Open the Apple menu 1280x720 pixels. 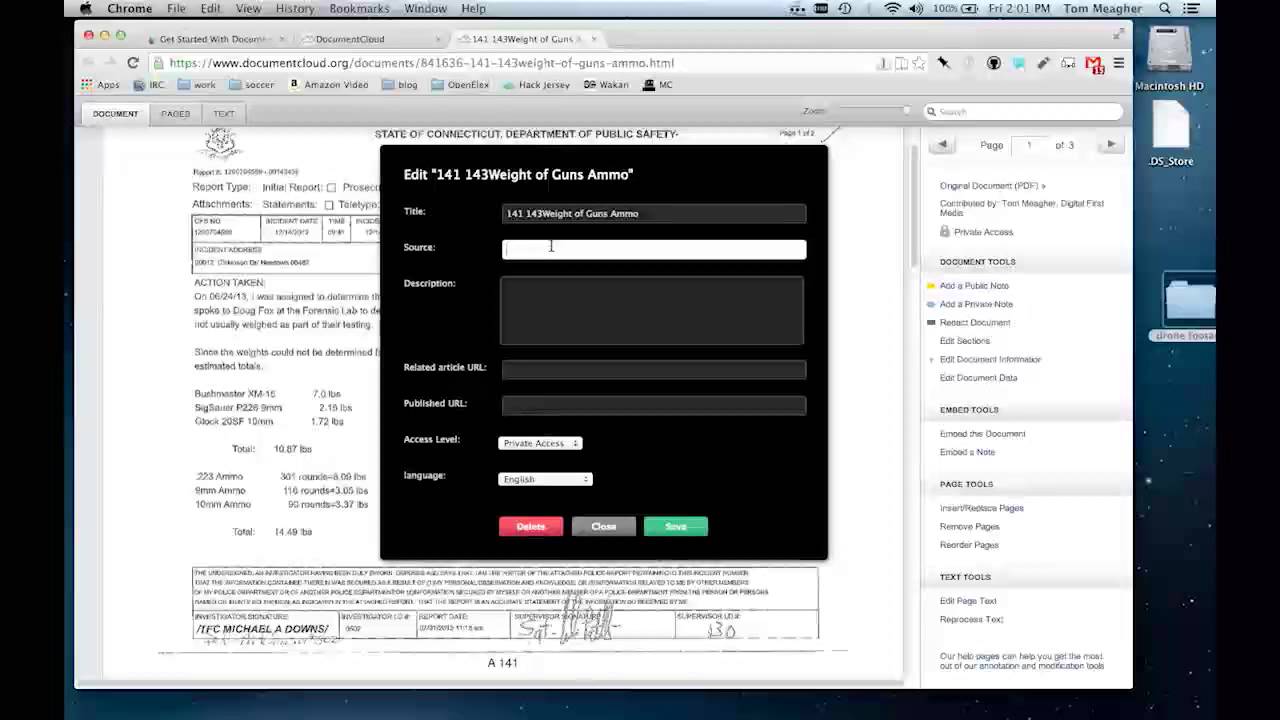(86, 8)
